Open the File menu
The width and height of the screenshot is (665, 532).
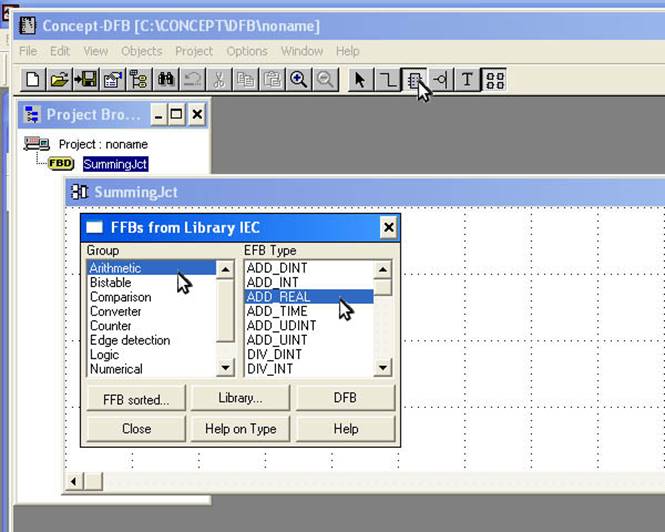pyautogui.click(x=28, y=51)
